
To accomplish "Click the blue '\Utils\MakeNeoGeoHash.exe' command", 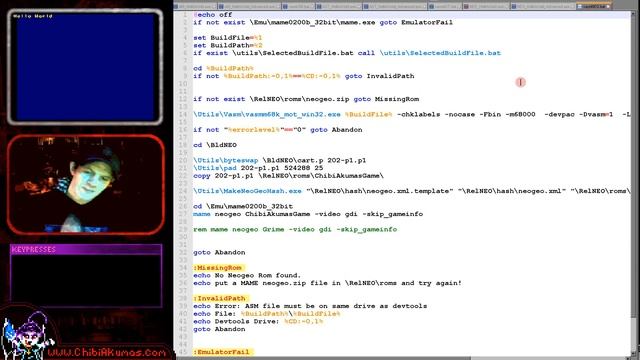I will [247, 191].
